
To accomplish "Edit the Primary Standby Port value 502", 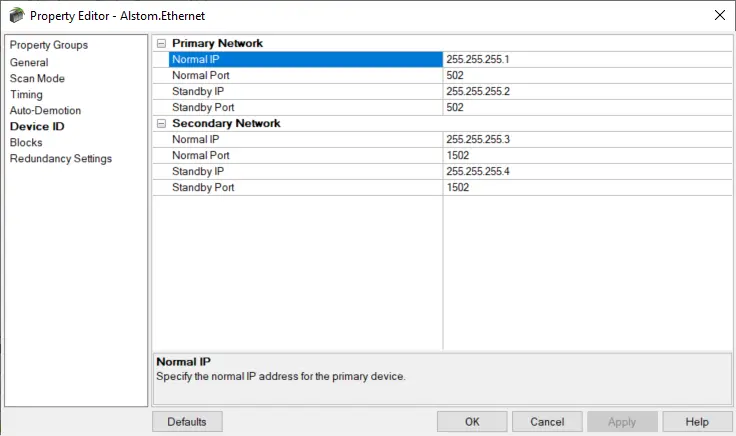I will (x=587, y=107).
